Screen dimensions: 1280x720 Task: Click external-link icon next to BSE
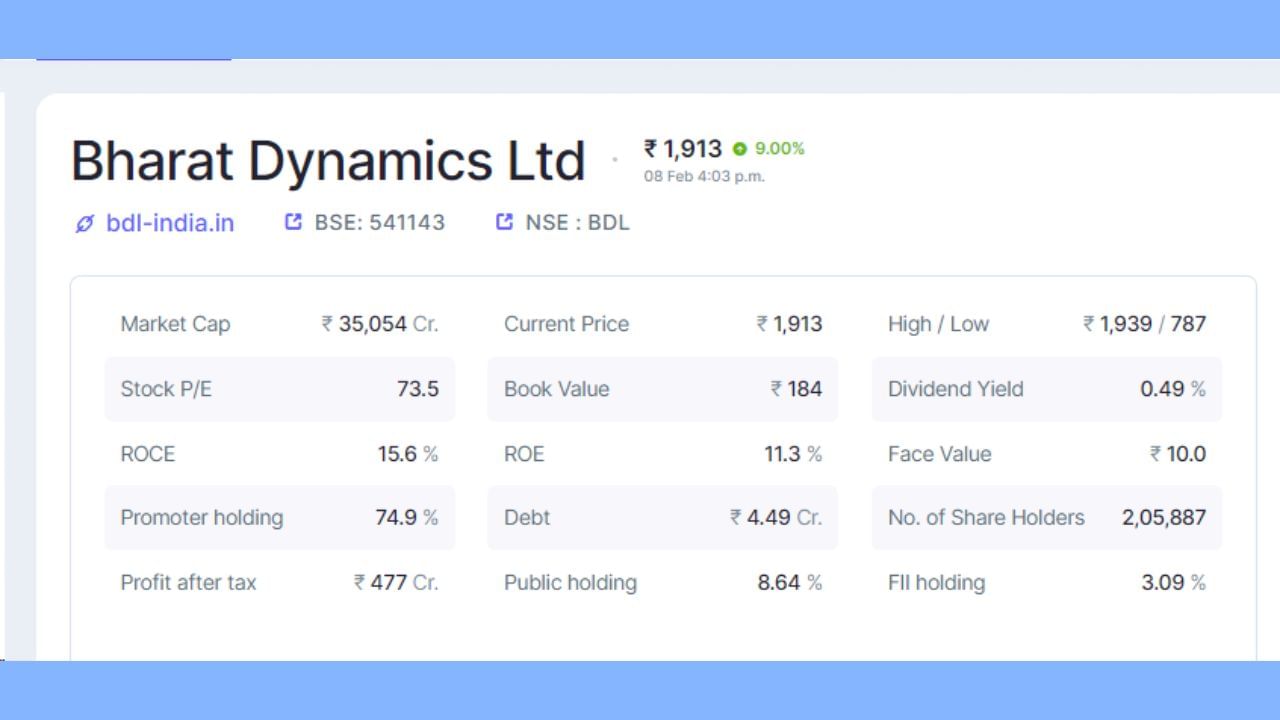click(x=293, y=221)
